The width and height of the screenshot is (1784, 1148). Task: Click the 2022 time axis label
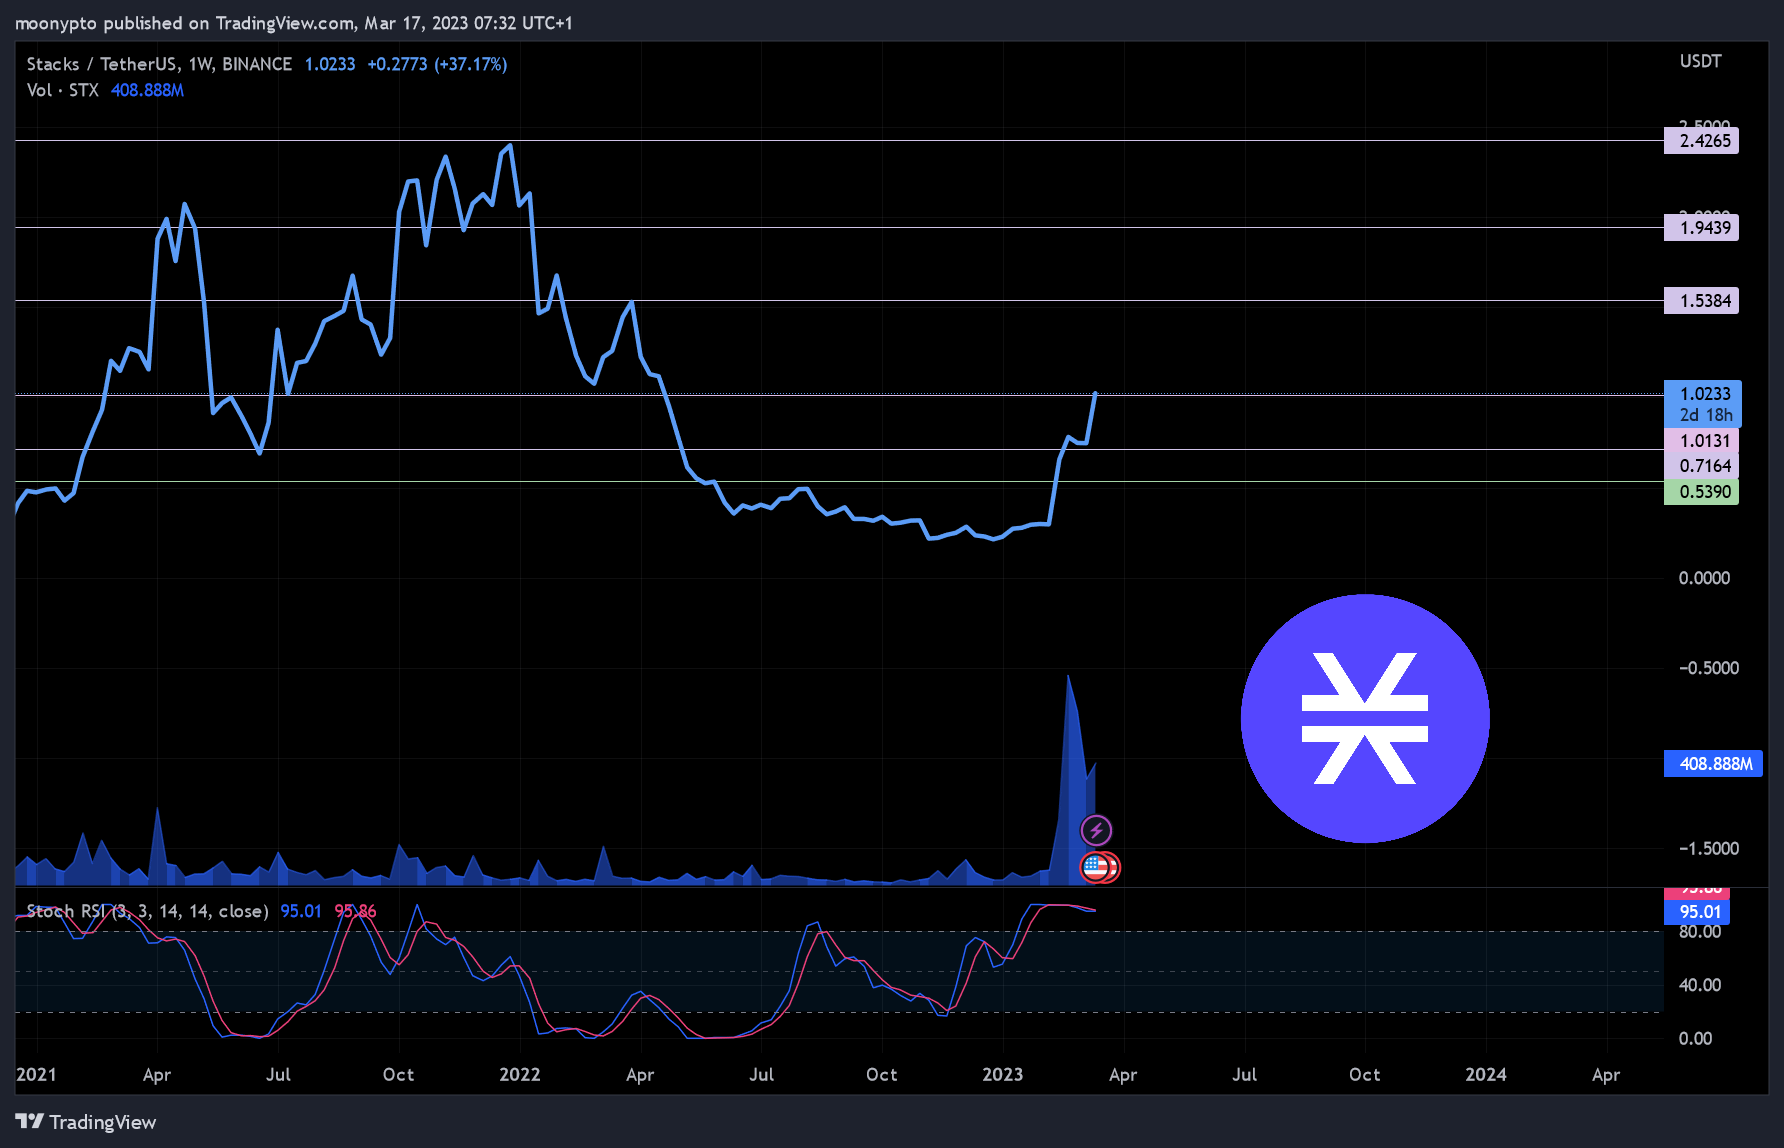click(x=519, y=1074)
